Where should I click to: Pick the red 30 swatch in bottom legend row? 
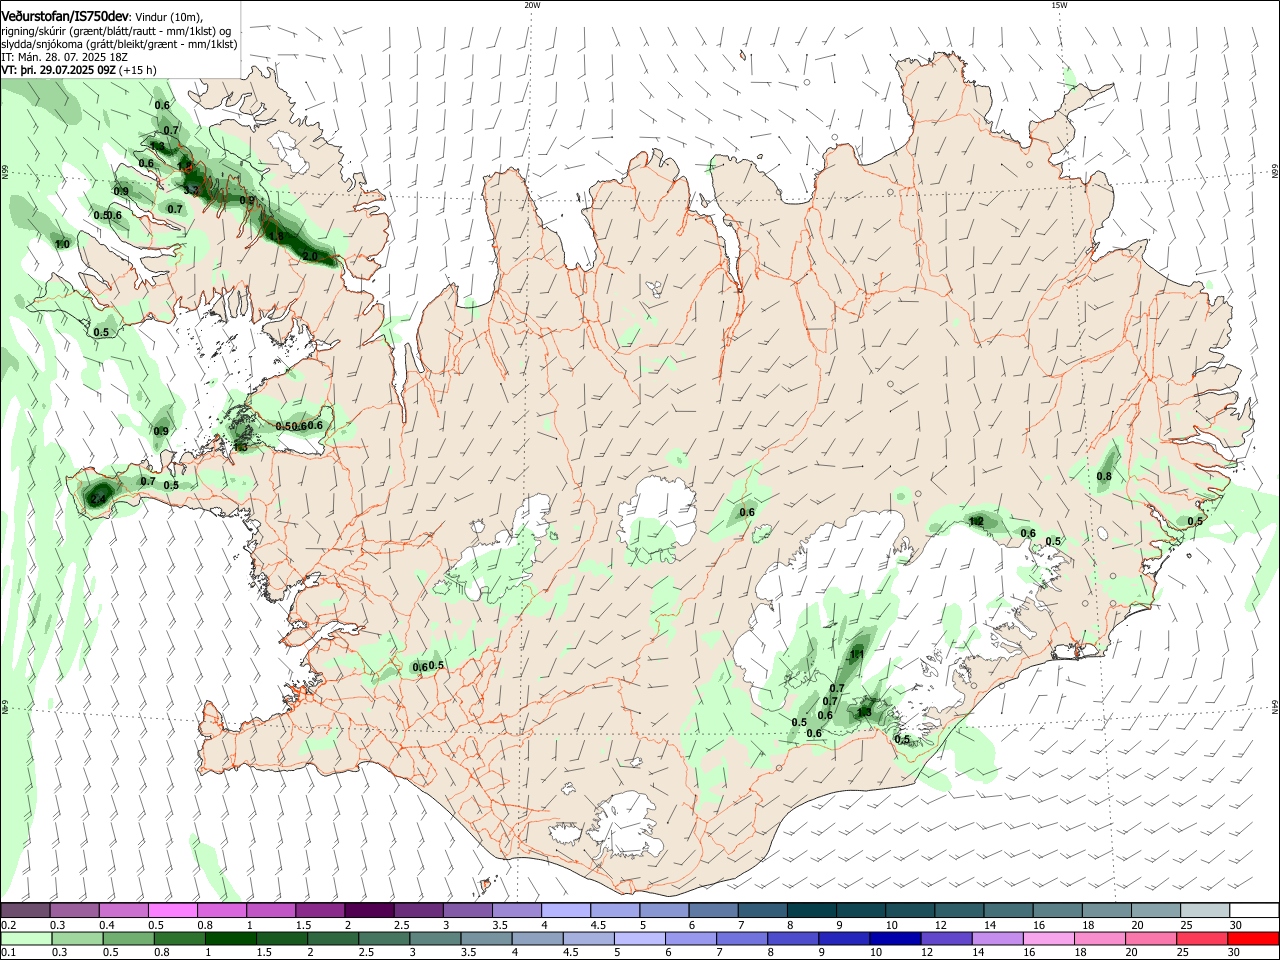(1254, 938)
